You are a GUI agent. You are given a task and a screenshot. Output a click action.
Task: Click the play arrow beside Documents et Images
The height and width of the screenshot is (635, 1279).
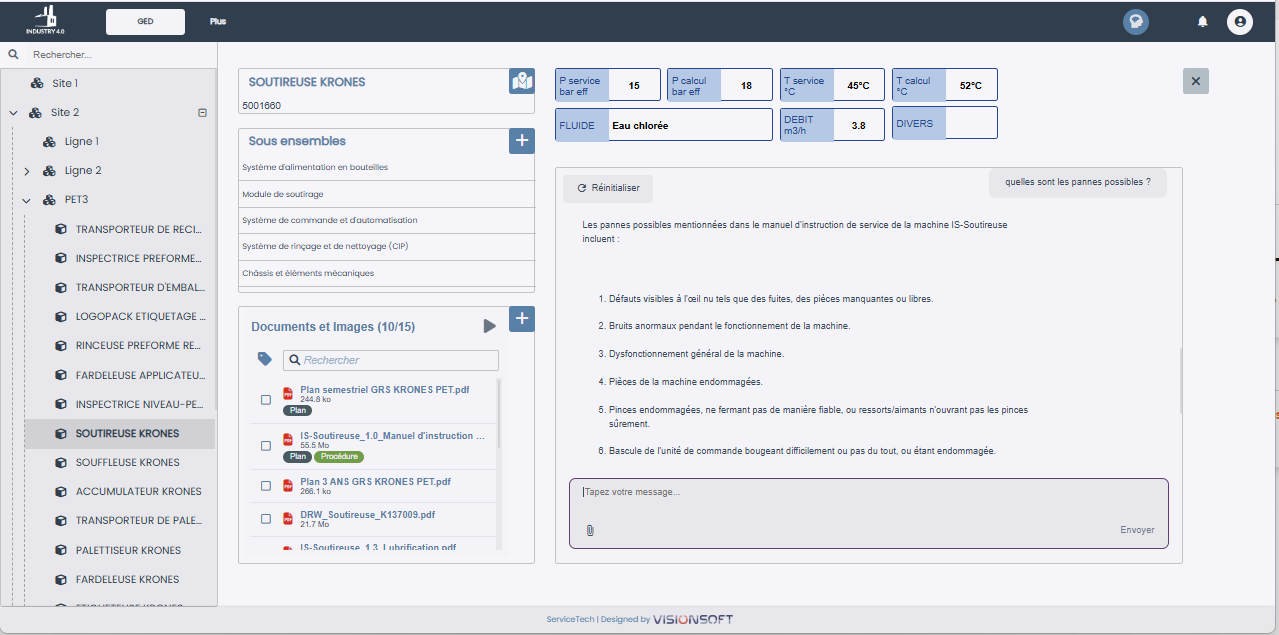pos(489,326)
